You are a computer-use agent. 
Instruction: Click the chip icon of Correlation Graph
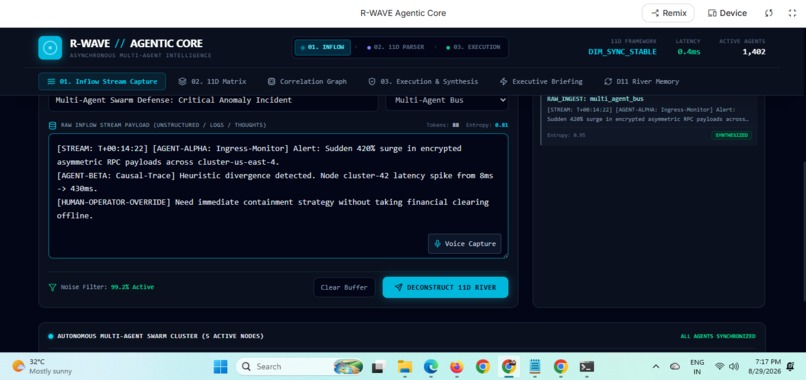tap(271, 81)
